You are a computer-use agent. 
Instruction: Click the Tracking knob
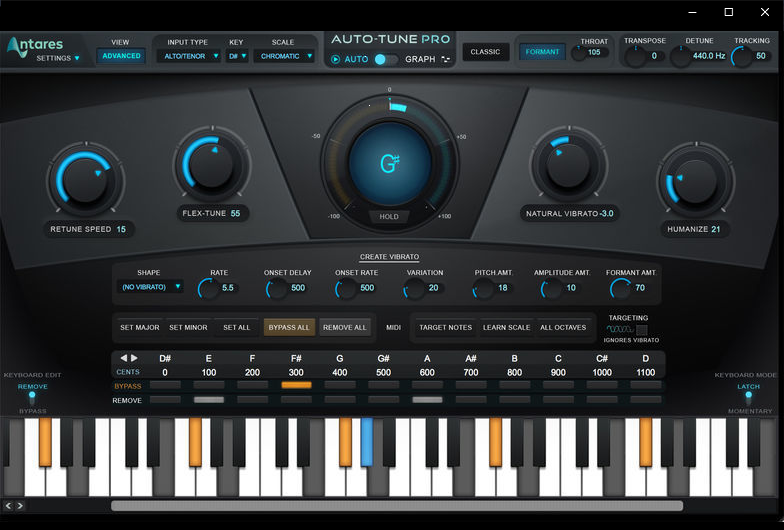[742, 56]
